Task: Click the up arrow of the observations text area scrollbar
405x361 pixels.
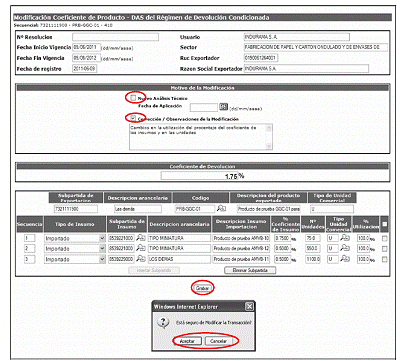Action: (269, 127)
